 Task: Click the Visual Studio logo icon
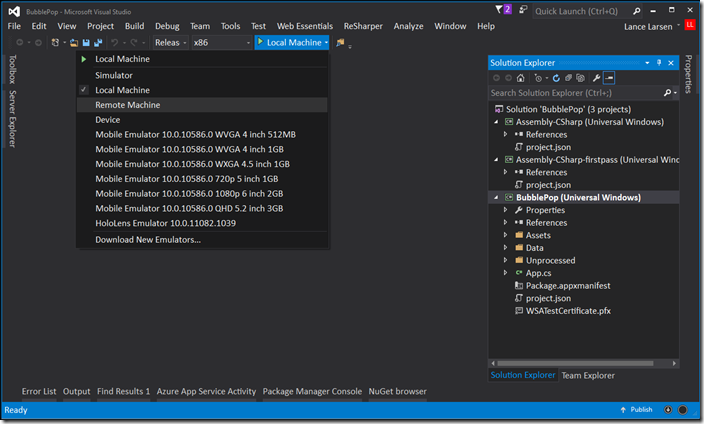point(14,12)
